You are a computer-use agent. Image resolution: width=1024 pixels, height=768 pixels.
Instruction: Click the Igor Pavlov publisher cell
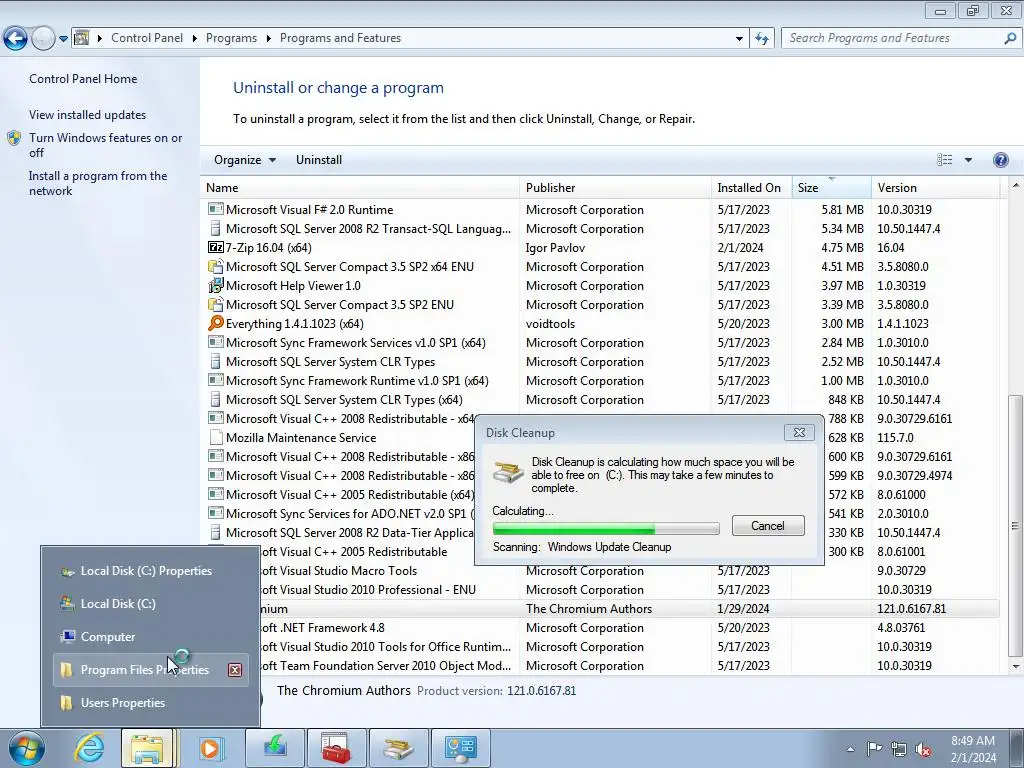[x=555, y=248]
